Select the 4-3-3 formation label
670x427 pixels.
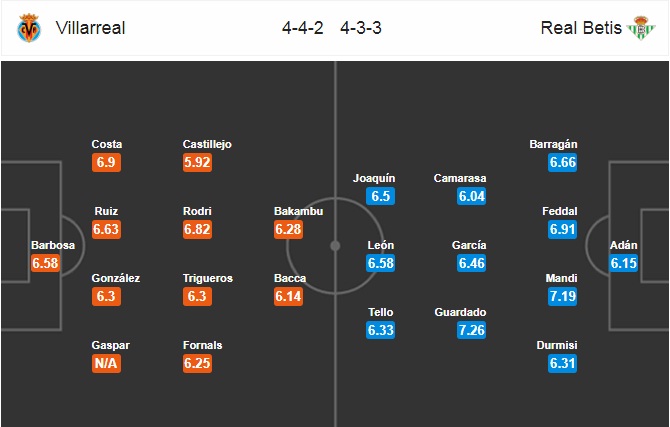[x=361, y=28]
